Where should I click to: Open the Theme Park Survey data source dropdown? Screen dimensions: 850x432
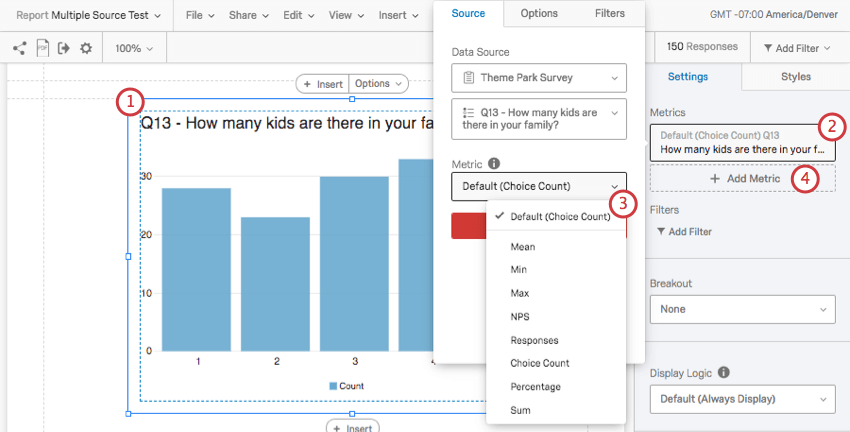[x=539, y=77]
